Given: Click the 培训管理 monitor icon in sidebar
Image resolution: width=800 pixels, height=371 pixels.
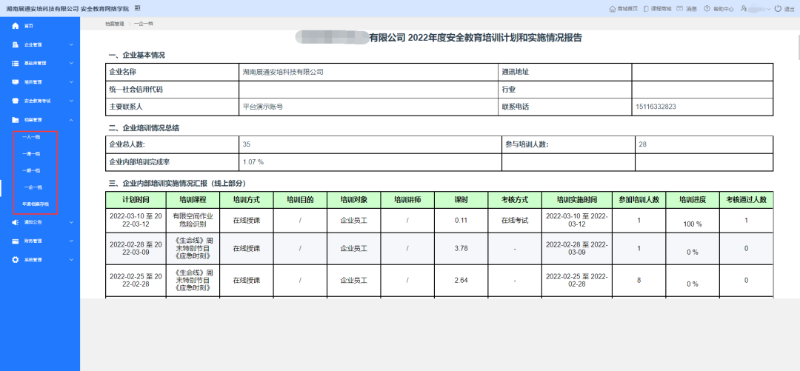Looking at the screenshot, I should [x=15, y=82].
